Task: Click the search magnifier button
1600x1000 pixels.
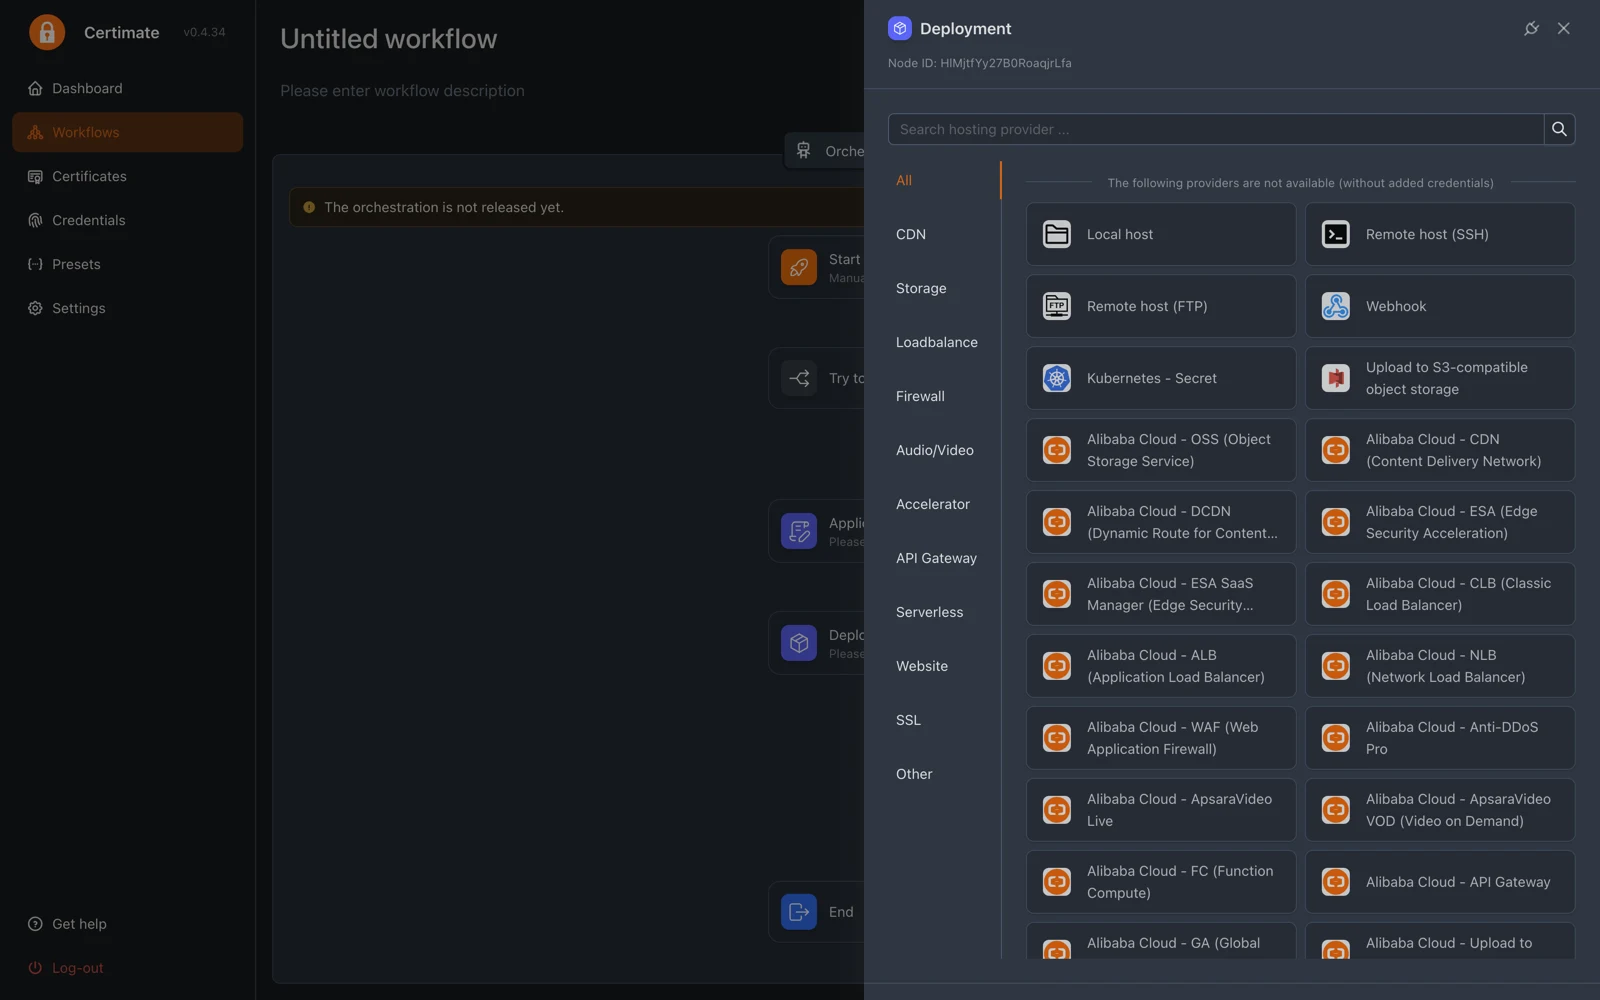Action: click(1559, 129)
